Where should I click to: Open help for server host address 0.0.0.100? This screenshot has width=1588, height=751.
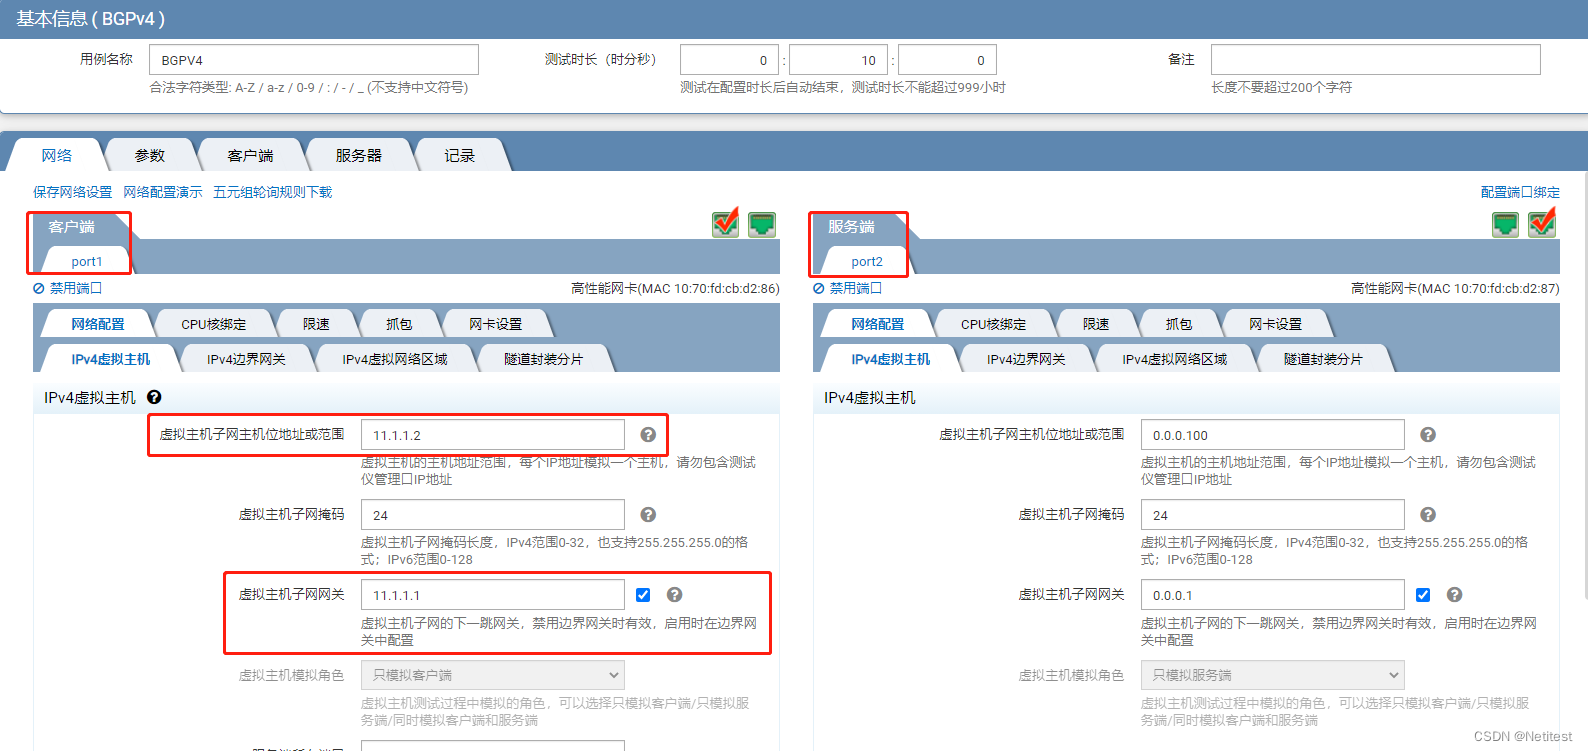(x=1428, y=435)
